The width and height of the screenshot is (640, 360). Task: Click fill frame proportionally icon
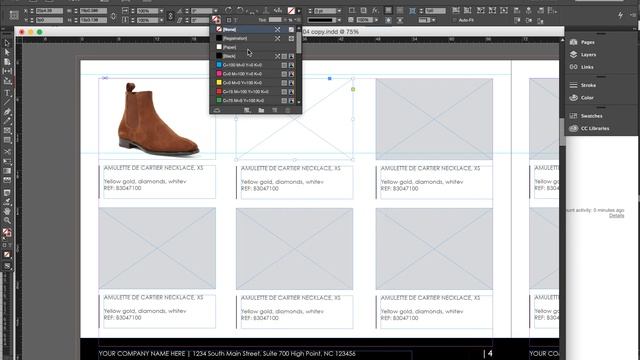point(456,10)
